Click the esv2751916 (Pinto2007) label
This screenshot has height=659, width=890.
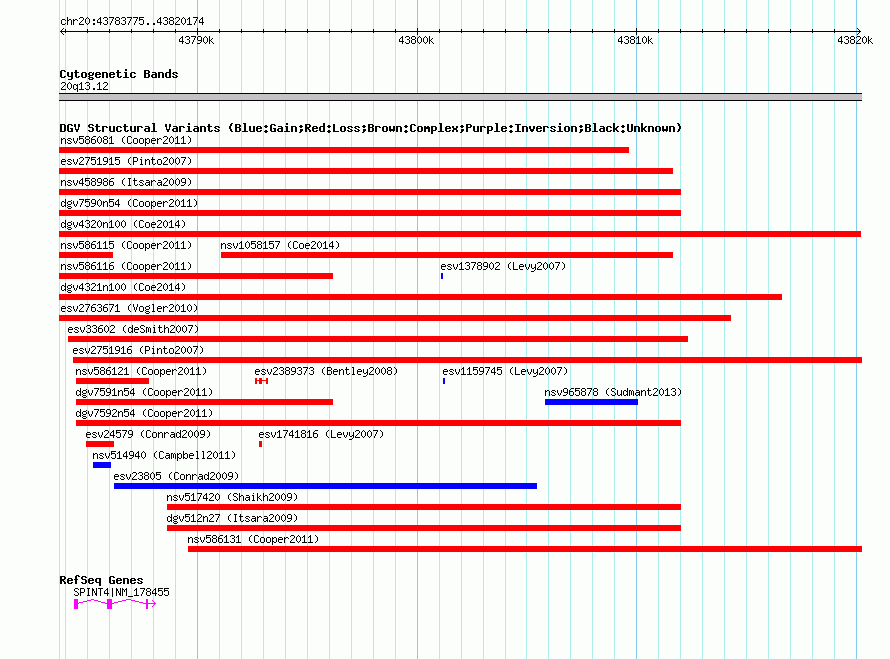pyautogui.click(x=138, y=350)
